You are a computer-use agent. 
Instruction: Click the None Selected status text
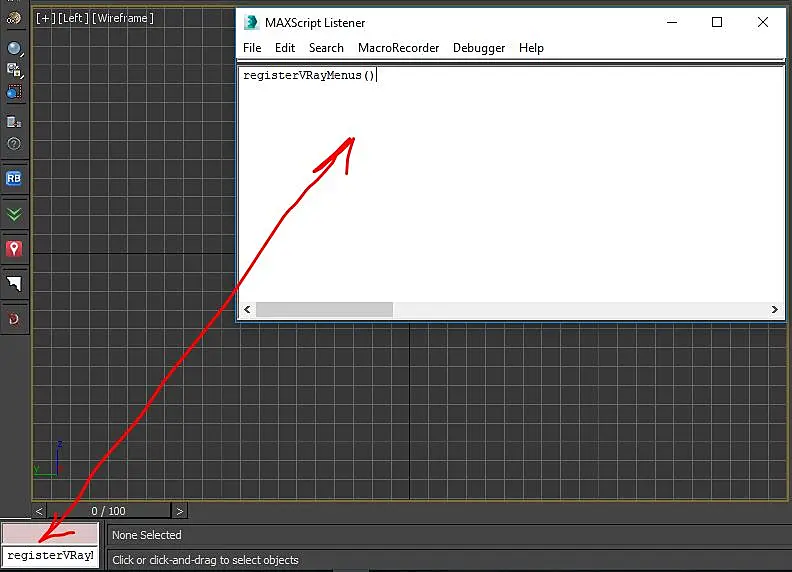click(x=146, y=535)
